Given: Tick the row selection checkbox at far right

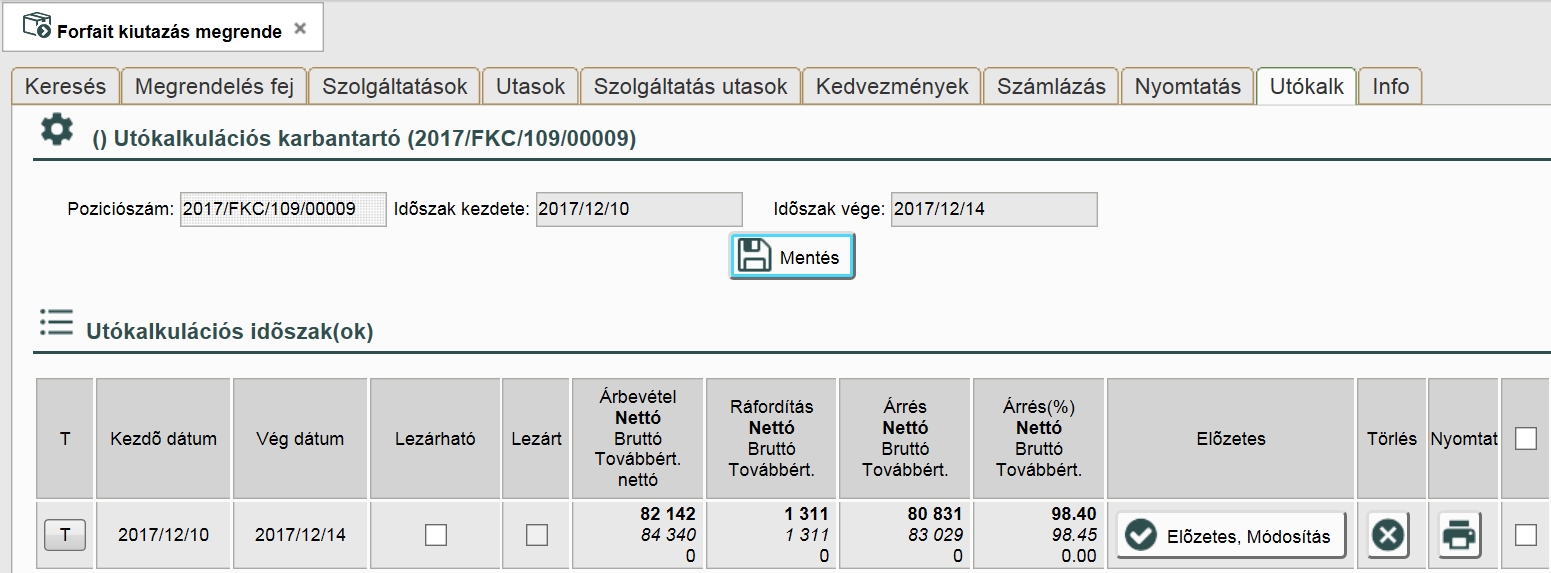Looking at the screenshot, I should click(1525, 535).
